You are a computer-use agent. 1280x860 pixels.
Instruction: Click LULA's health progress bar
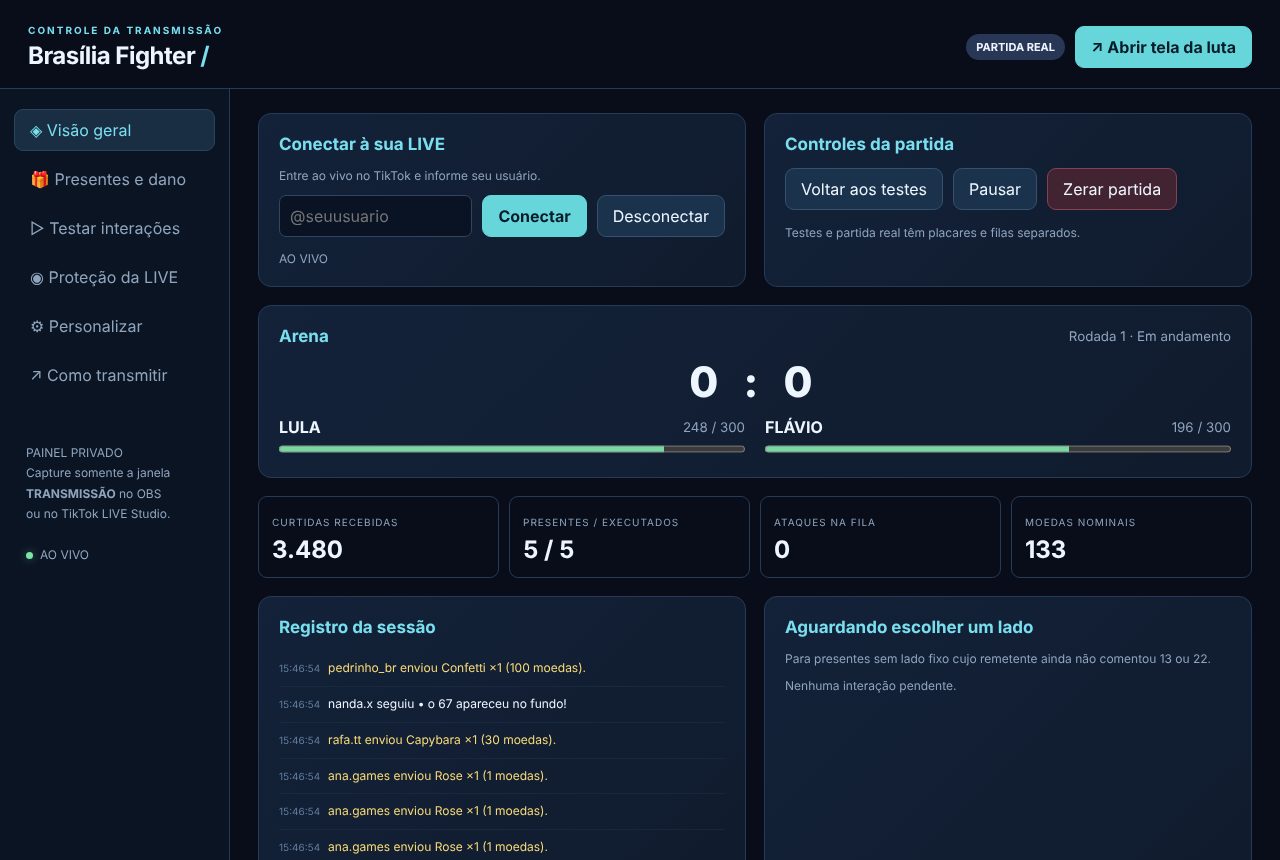click(x=512, y=449)
